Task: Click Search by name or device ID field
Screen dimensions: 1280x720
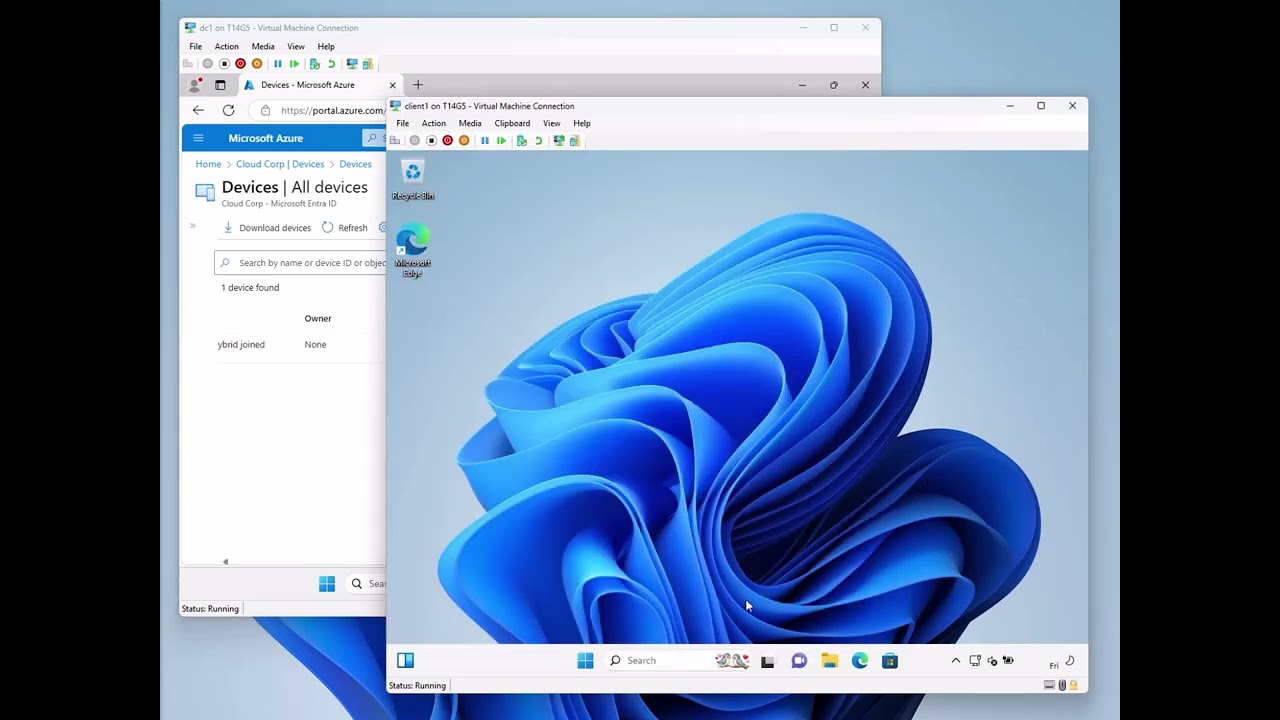Action: [x=300, y=263]
